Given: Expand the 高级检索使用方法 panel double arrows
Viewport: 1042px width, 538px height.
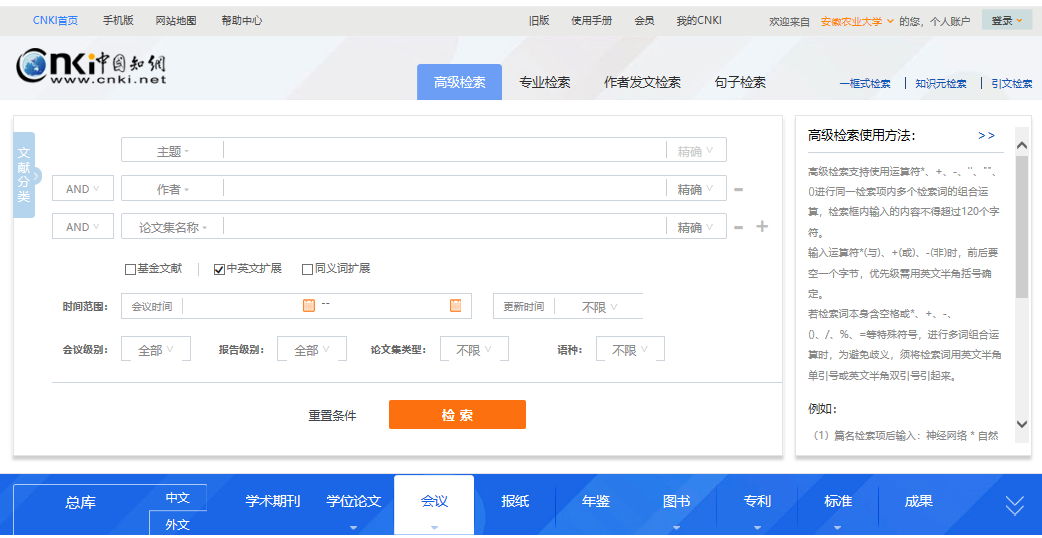Looking at the screenshot, I should point(986,135).
